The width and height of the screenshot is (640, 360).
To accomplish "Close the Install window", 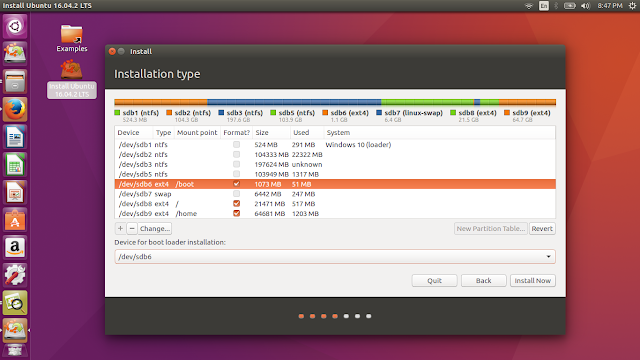I will click(x=112, y=51).
